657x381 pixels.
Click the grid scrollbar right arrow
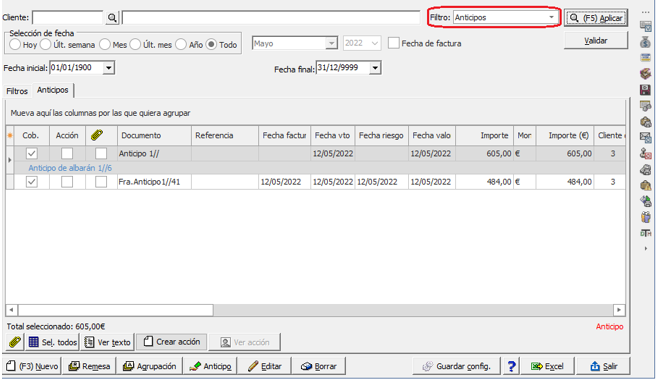click(x=619, y=310)
